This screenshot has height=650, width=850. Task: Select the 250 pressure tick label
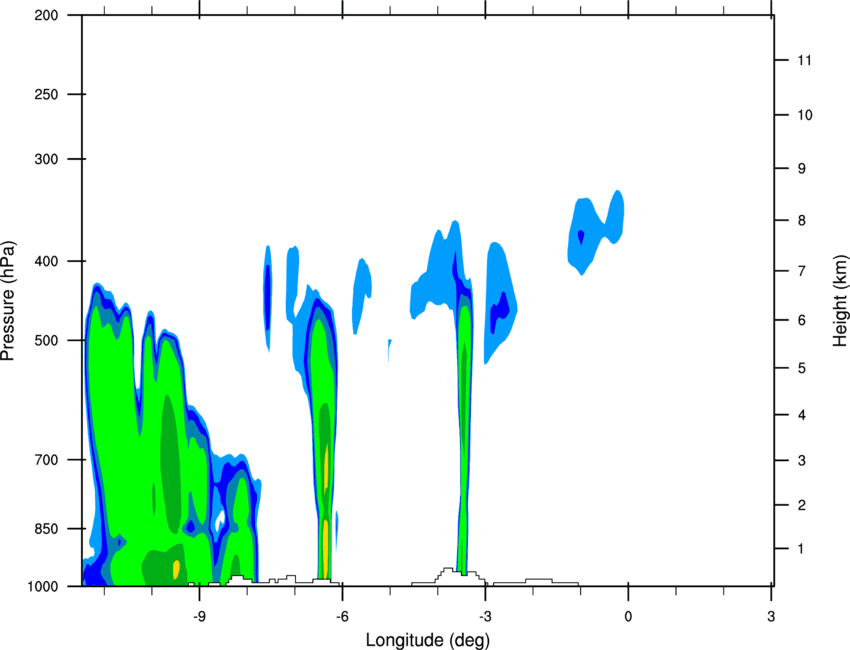46,94
